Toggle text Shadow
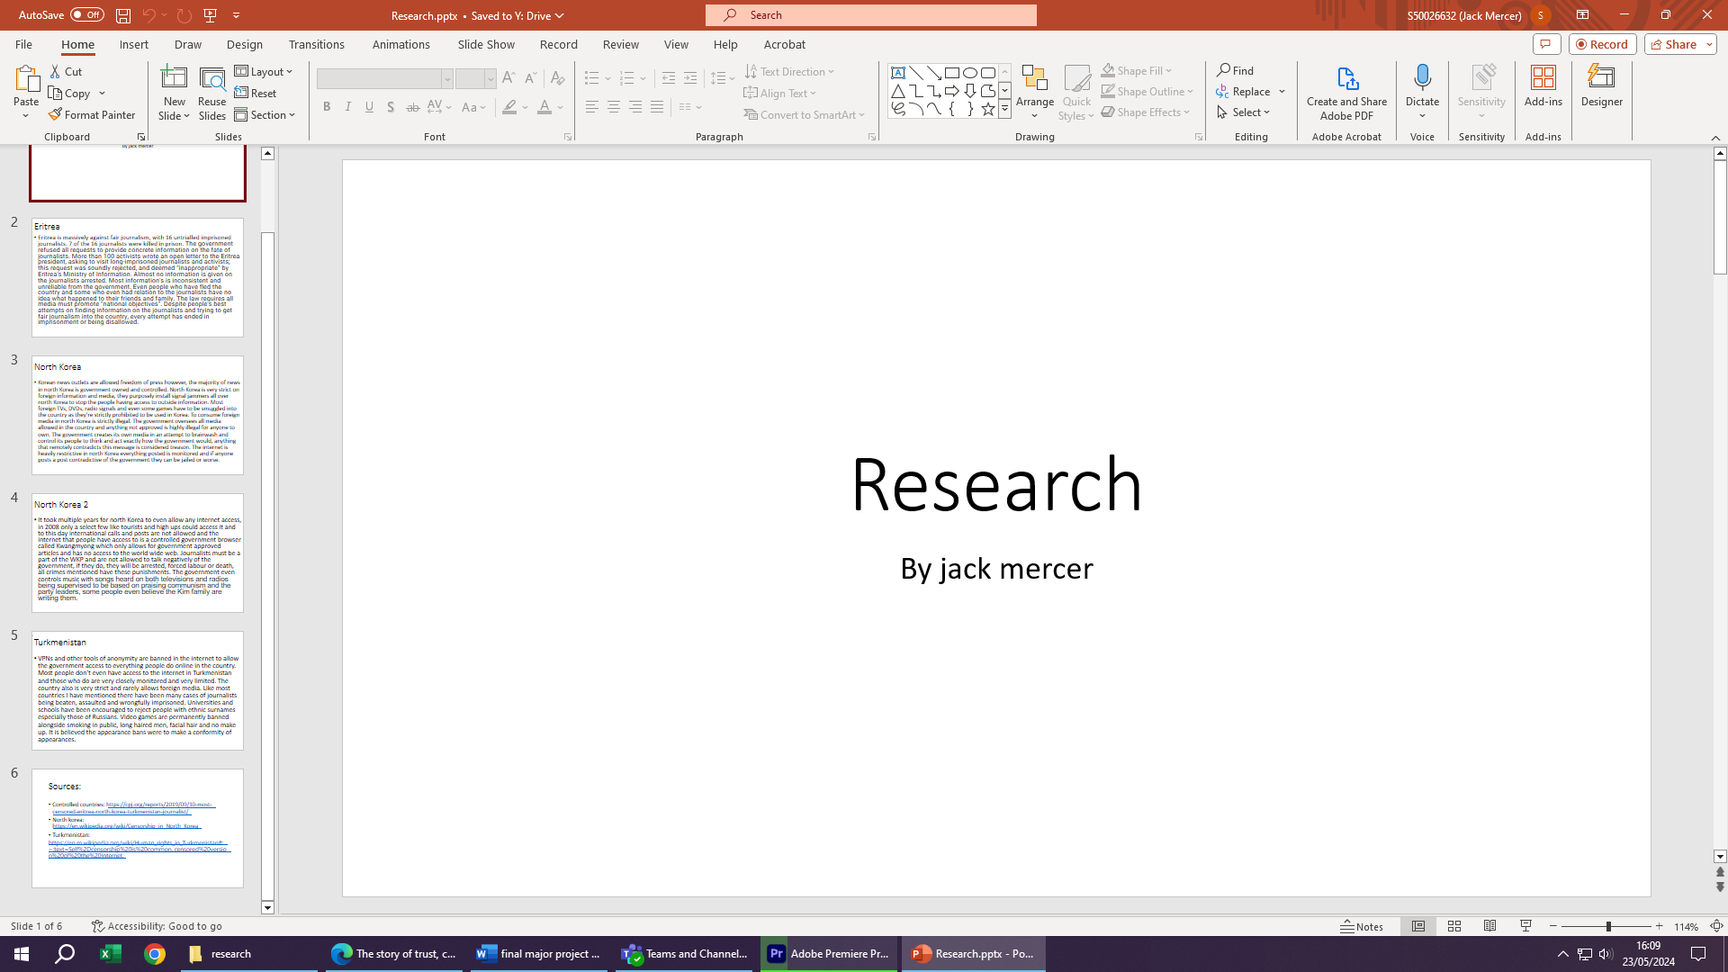This screenshot has height=972, width=1728. (391, 107)
